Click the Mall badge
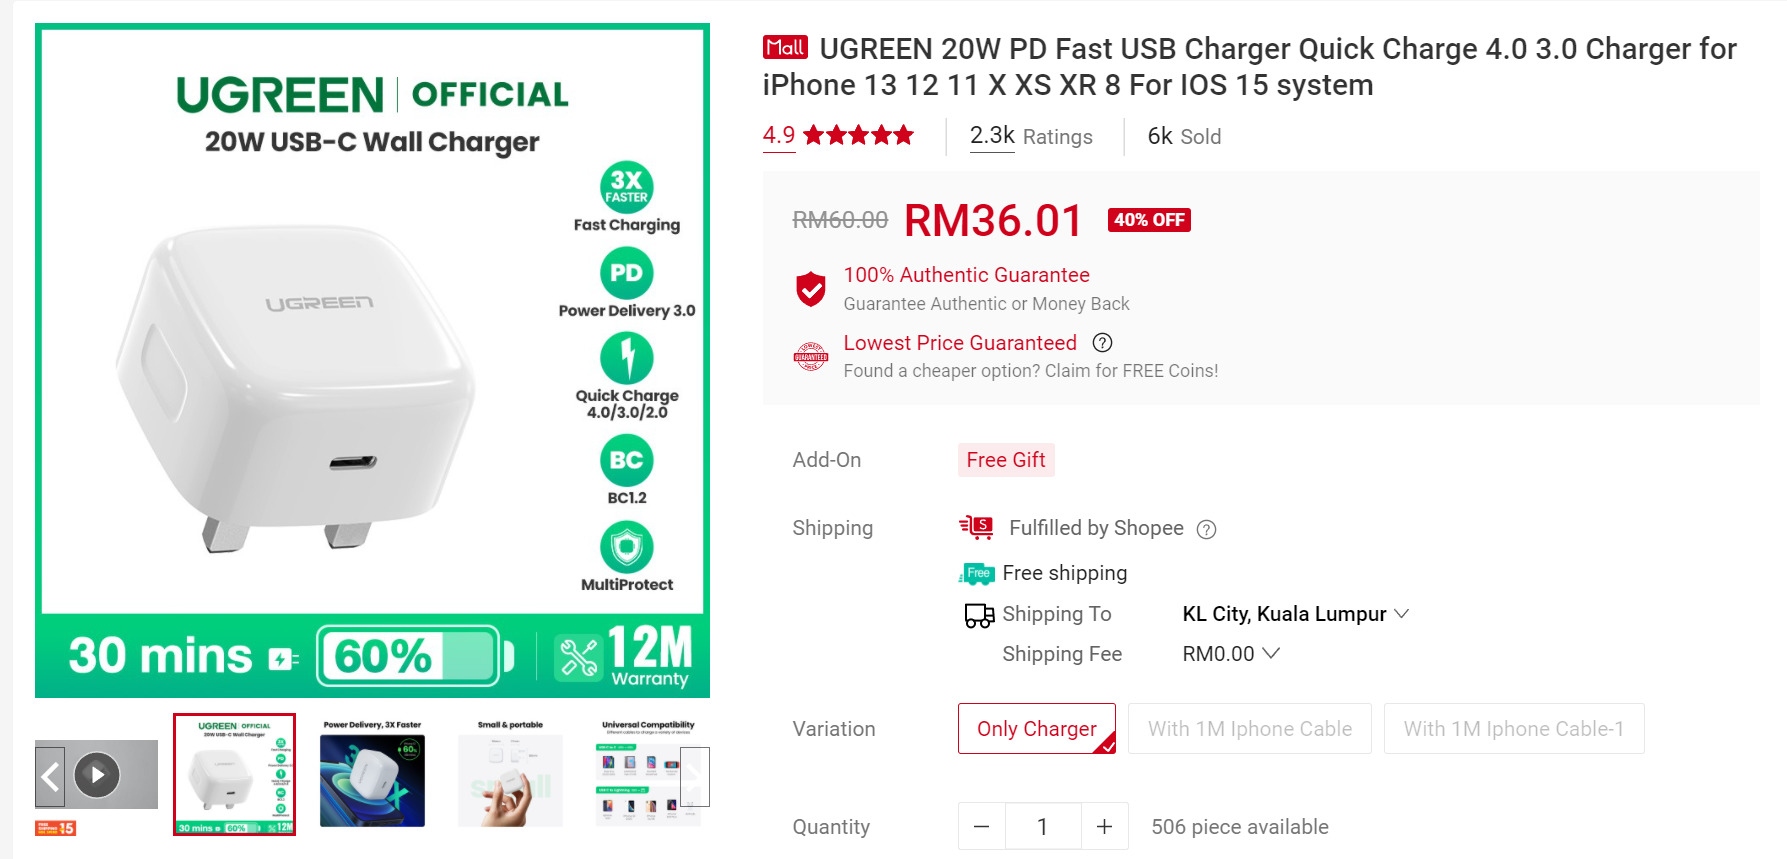The width and height of the screenshot is (1787, 859). (x=785, y=47)
